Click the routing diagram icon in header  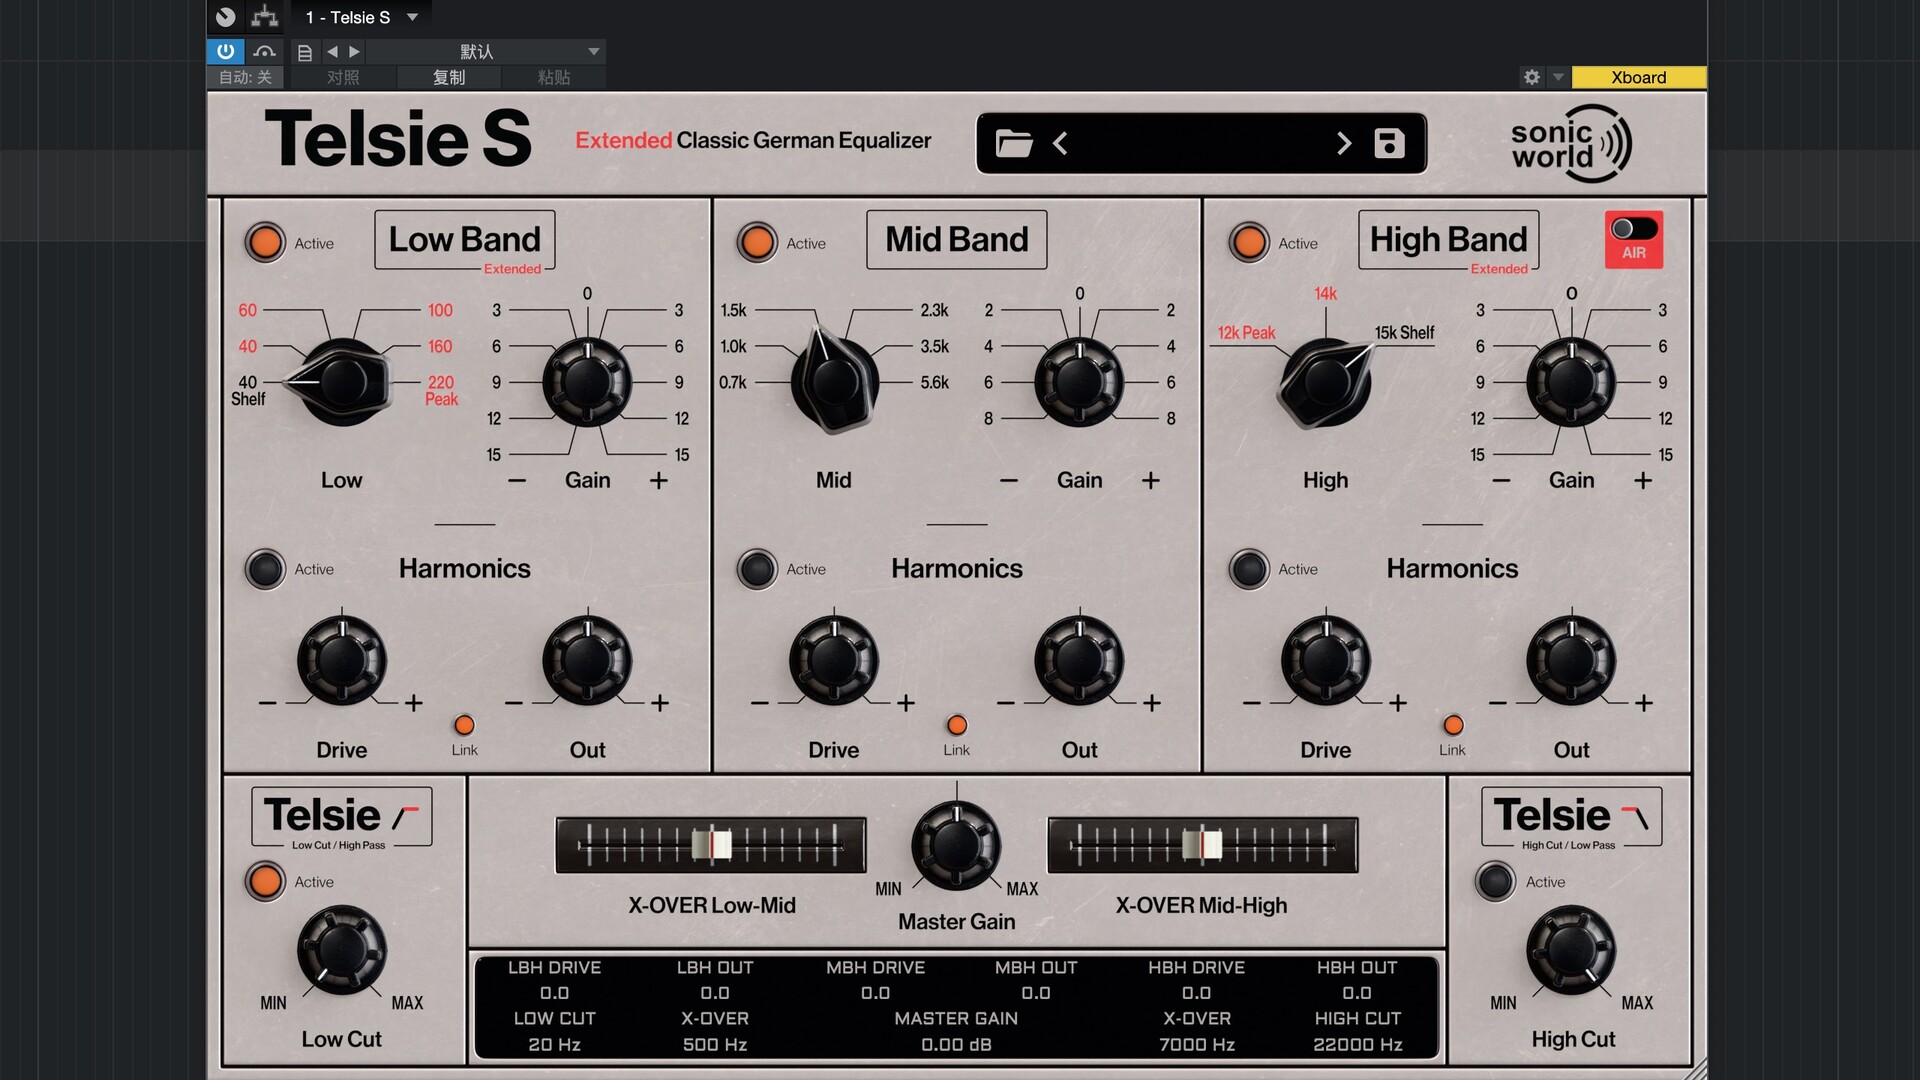pyautogui.click(x=265, y=16)
